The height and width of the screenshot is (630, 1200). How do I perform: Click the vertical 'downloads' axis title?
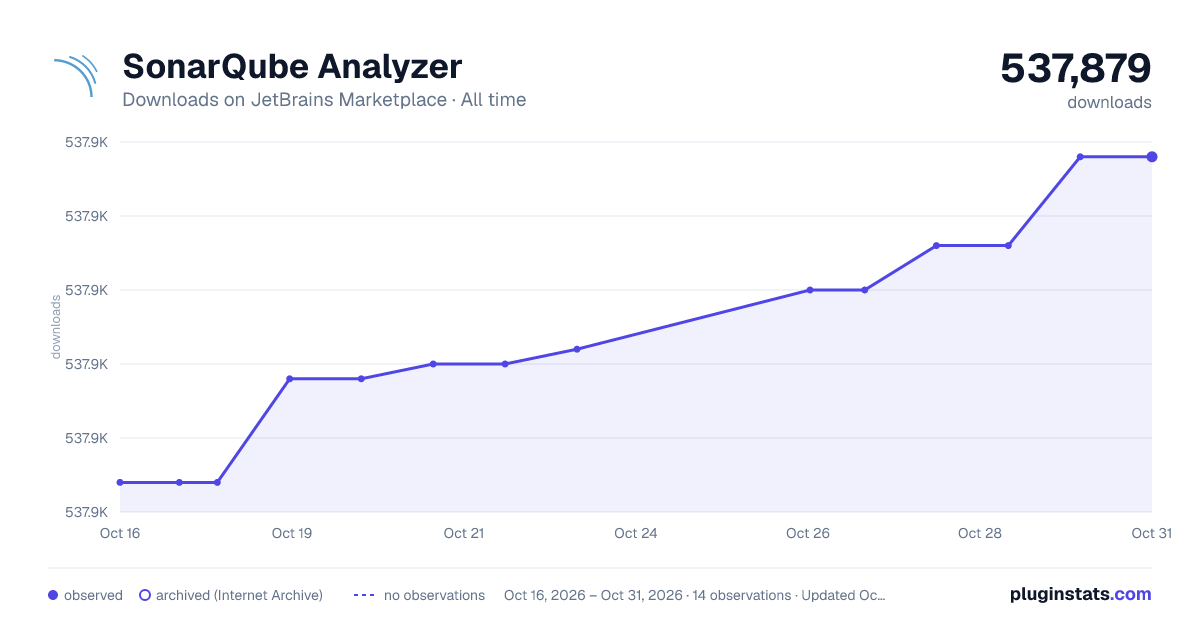56,327
